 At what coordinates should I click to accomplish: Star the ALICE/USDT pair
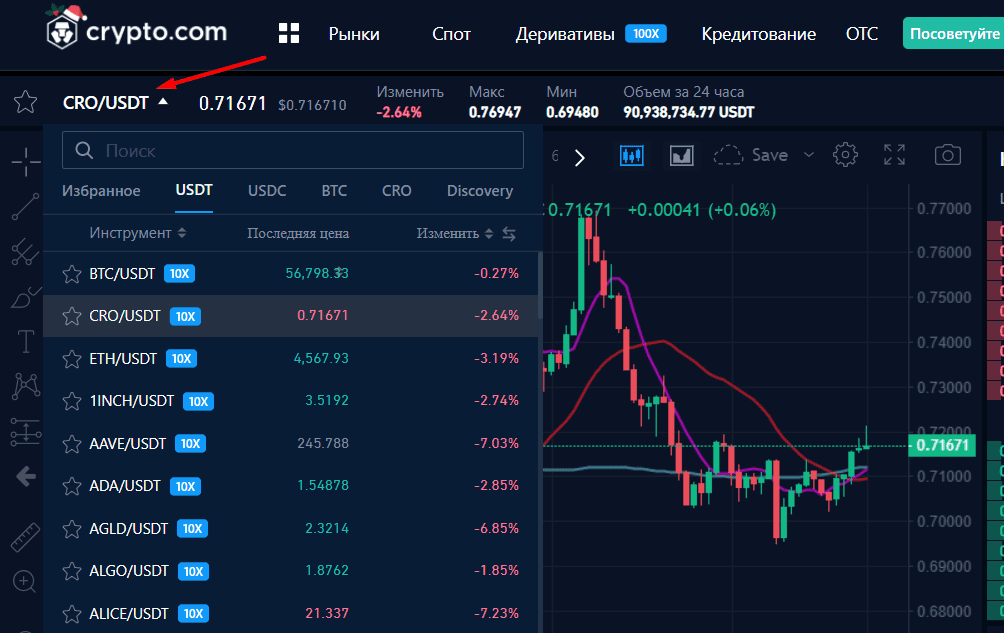(x=72, y=614)
